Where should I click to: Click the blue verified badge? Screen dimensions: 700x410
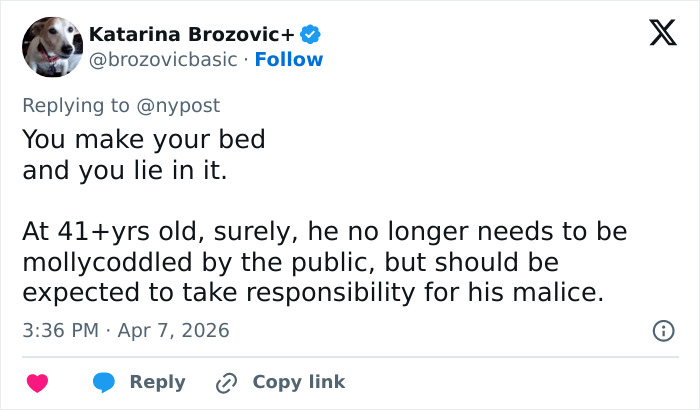tap(311, 35)
